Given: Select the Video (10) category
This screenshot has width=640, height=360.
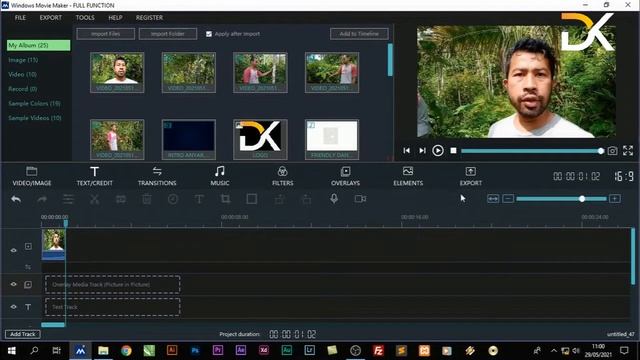Looking at the screenshot, I should click(x=22, y=74).
